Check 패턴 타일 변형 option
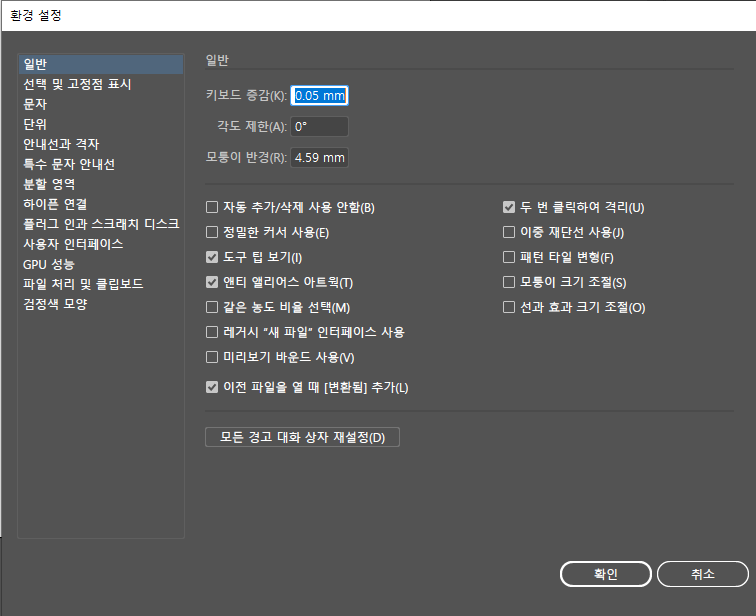The height and width of the screenshot is (616, 756). 509,257
